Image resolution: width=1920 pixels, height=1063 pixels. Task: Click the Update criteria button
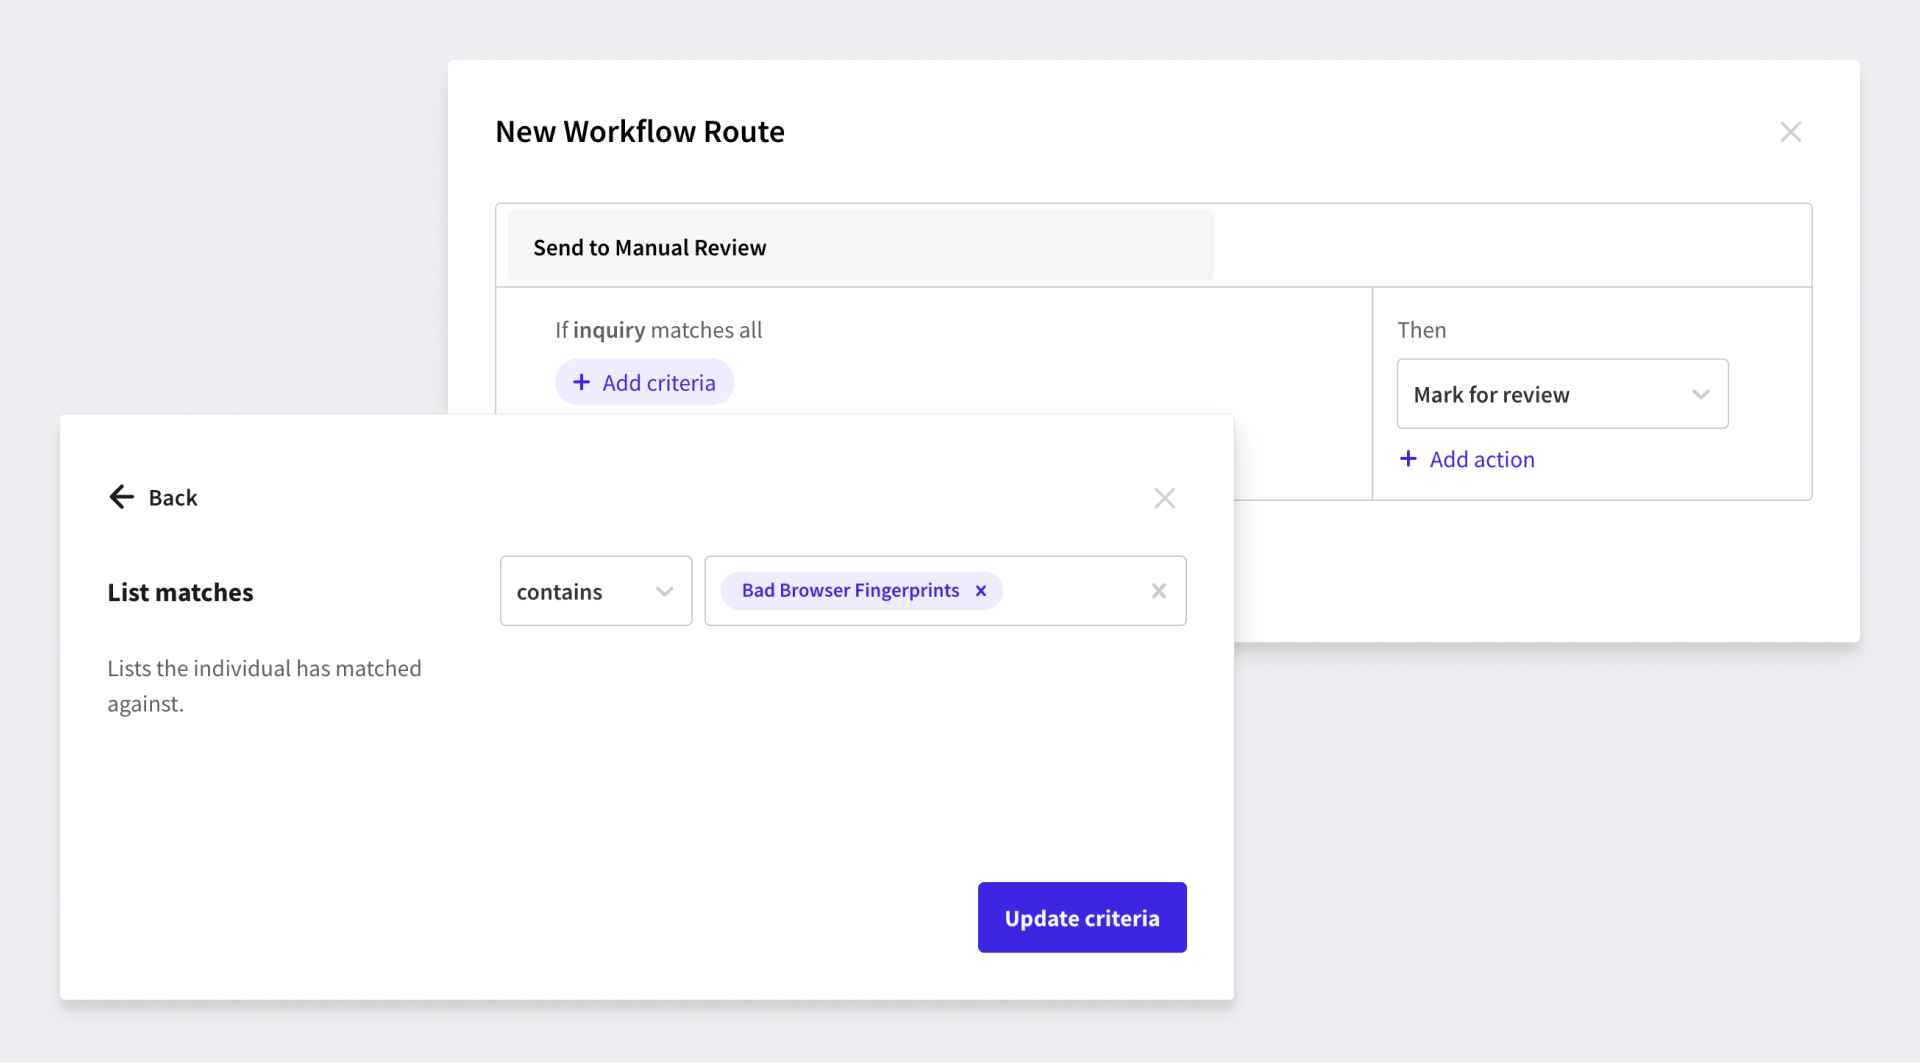click(x=1081, y=917)
